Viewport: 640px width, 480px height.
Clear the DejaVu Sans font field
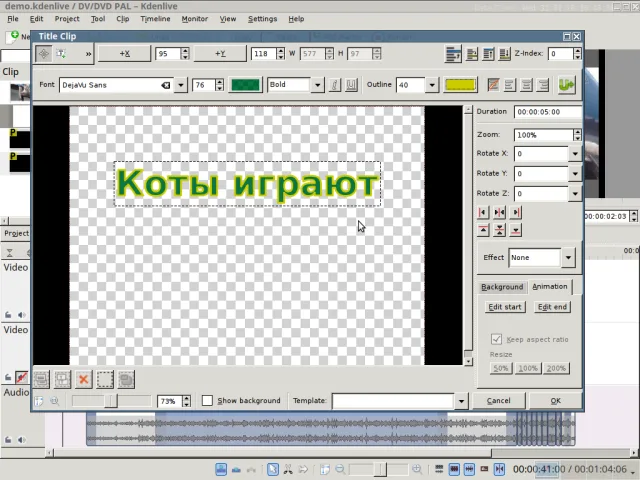point(165,85)
